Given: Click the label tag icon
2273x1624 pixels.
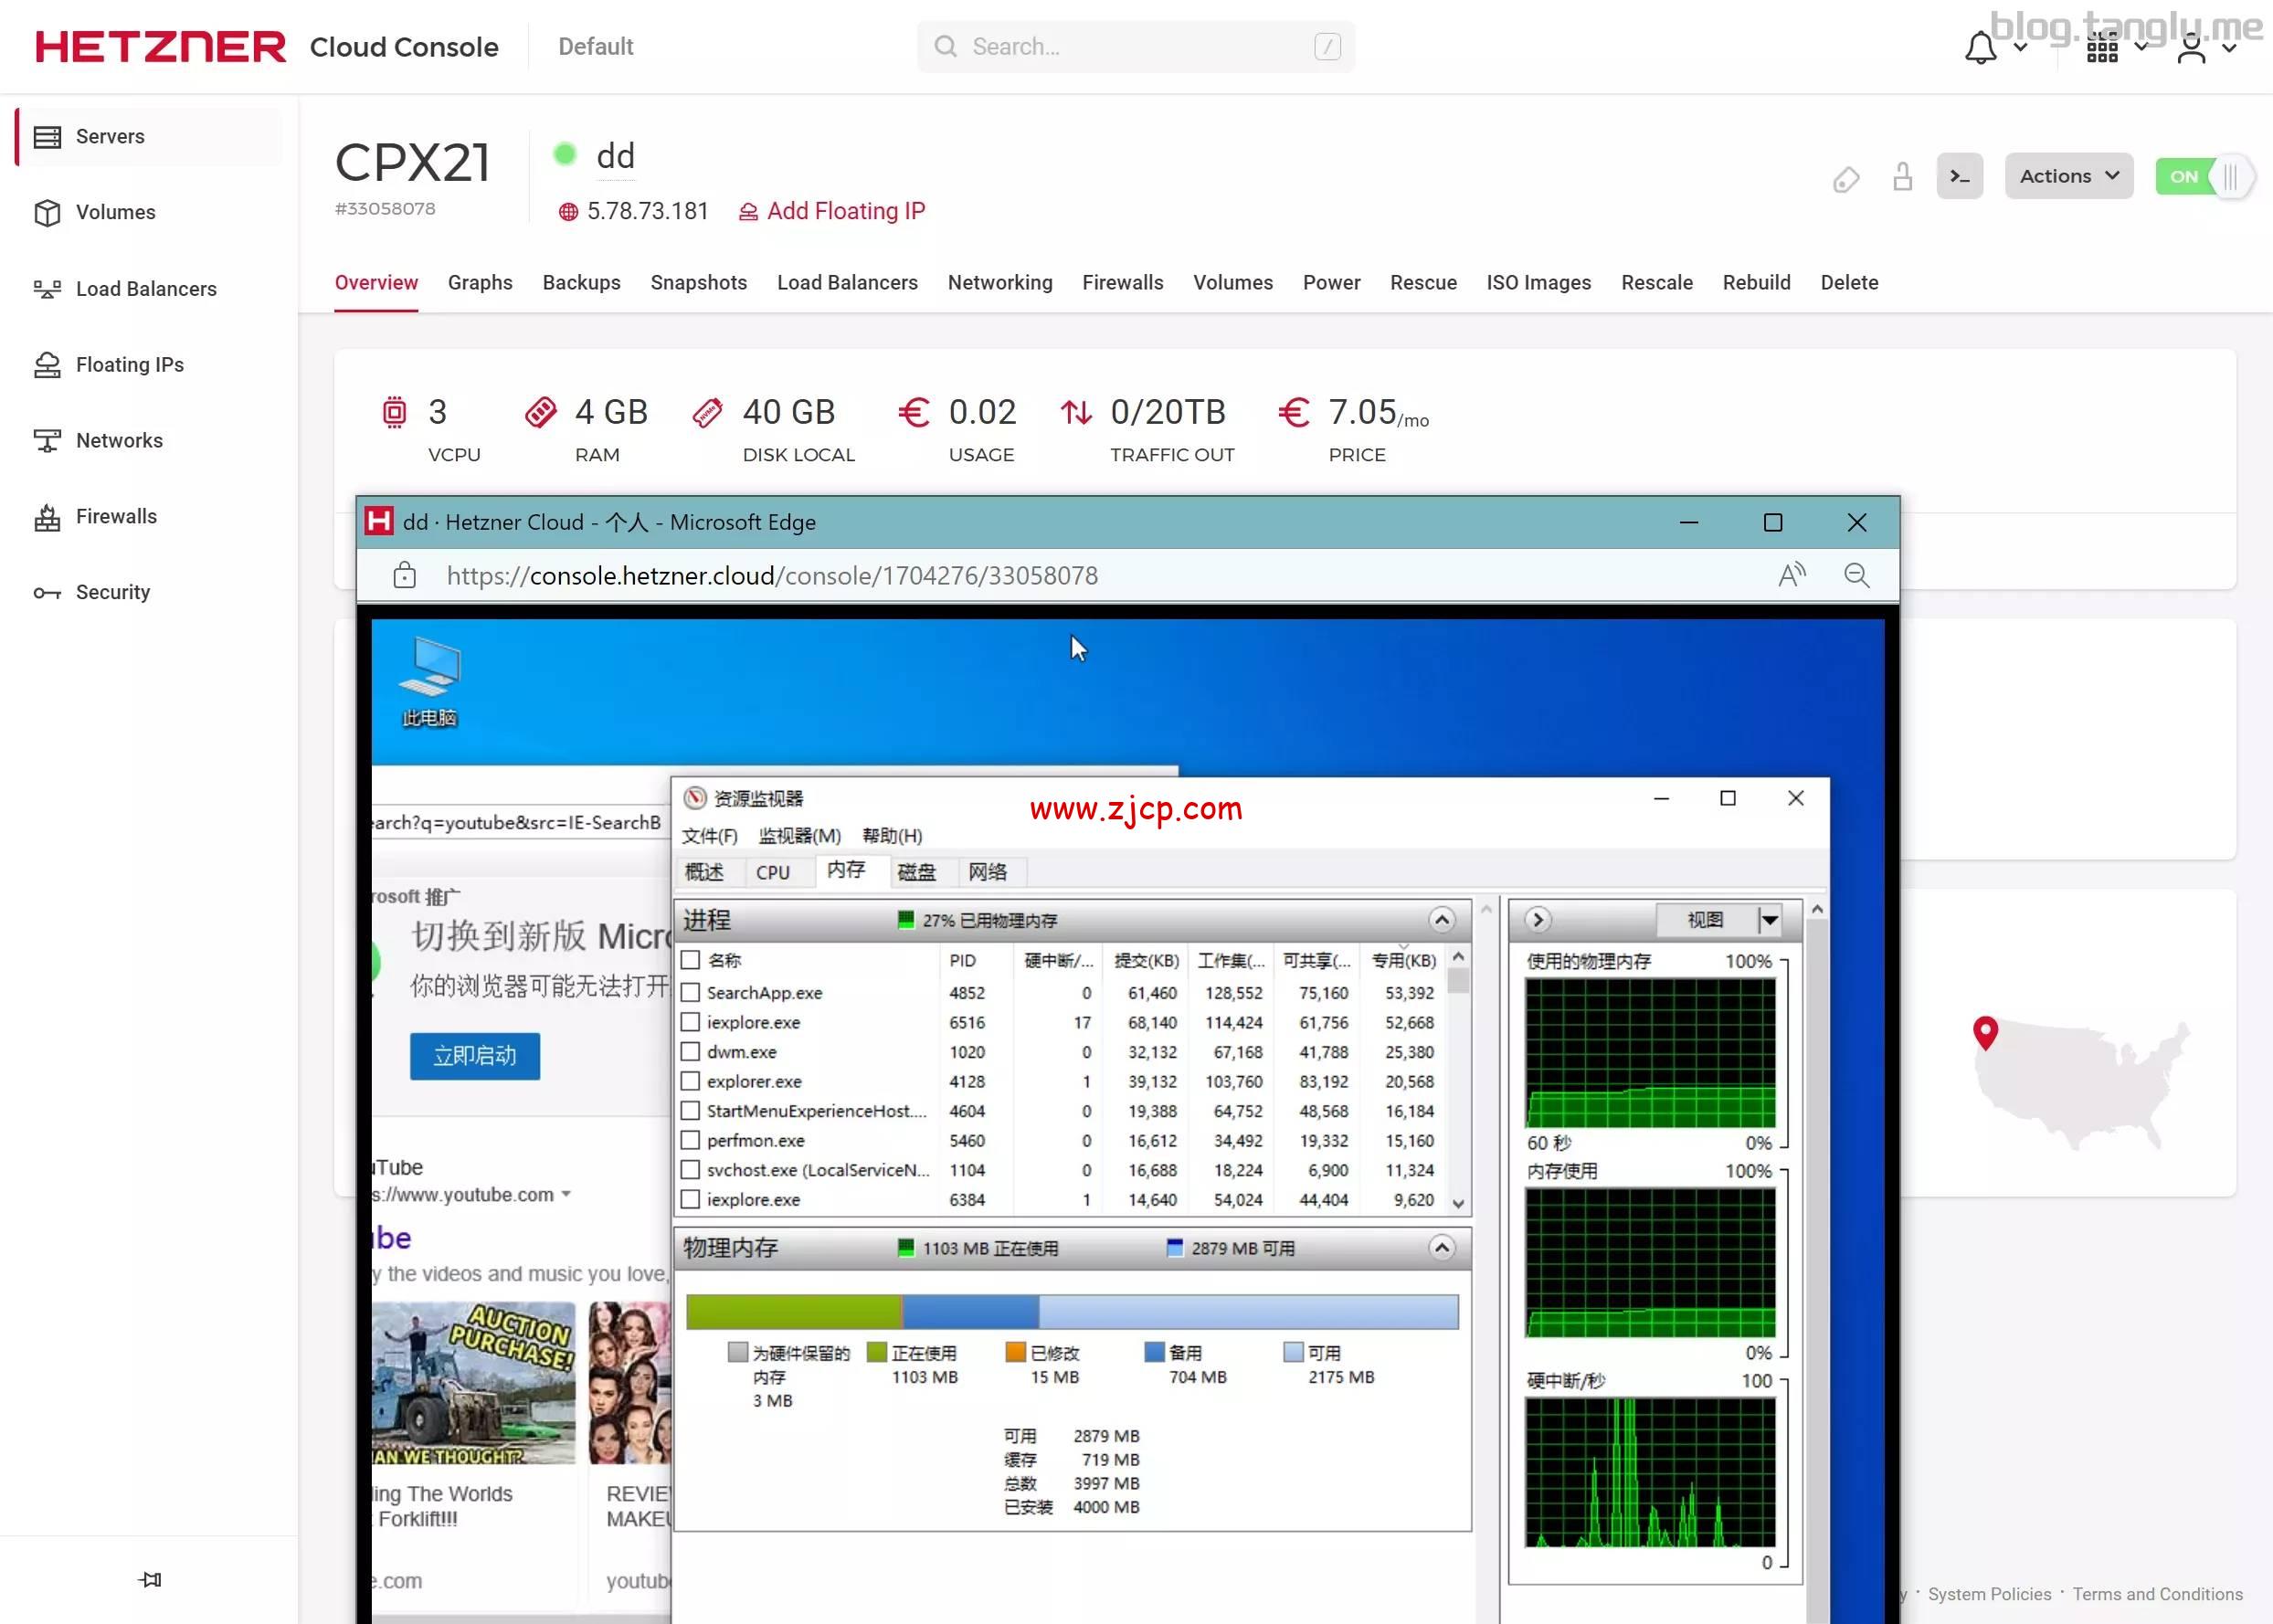Looking at the screenshot, I should 1846,179.
